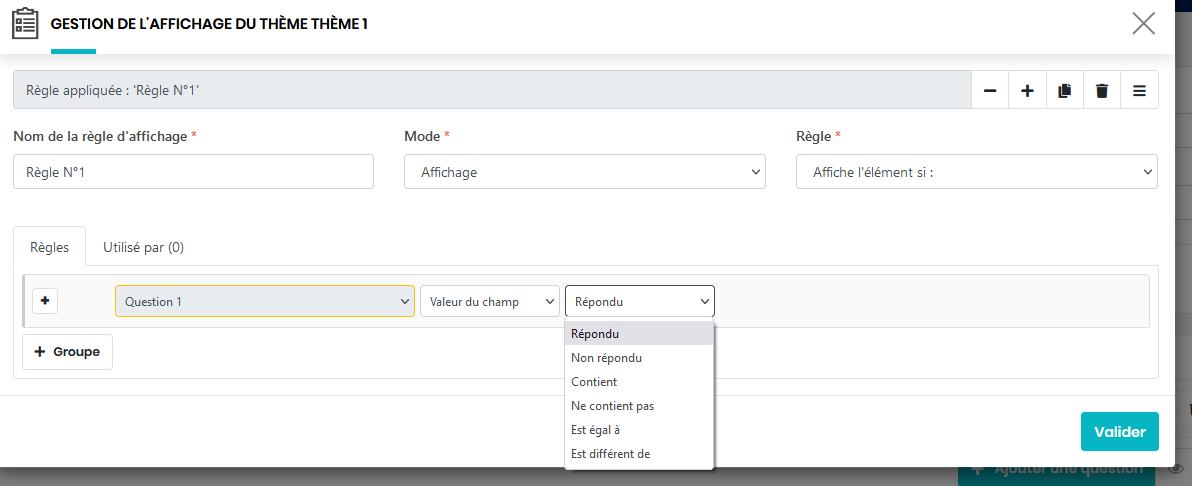Click the '+ Groupe' button
Screen dimensions: 1192x486
point(67,352)
